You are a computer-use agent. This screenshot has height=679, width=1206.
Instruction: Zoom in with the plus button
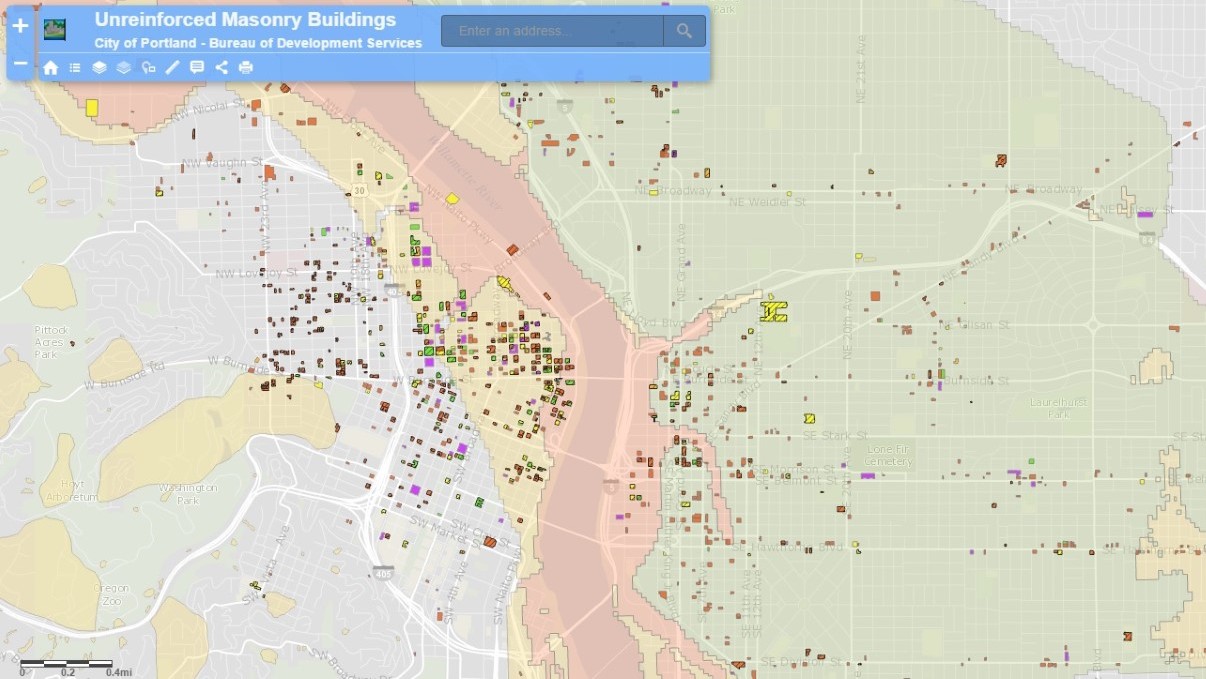[20, 26]
